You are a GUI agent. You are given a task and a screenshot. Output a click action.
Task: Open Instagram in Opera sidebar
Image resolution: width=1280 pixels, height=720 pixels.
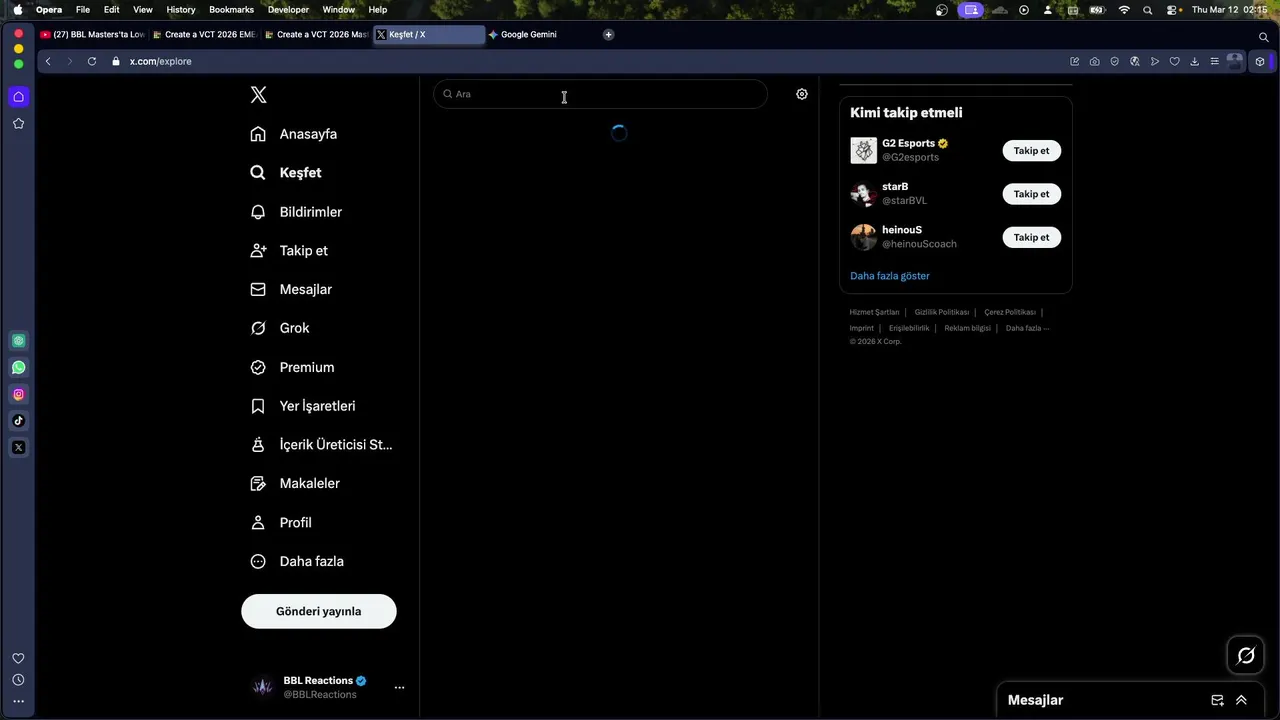tap(18, 394)
